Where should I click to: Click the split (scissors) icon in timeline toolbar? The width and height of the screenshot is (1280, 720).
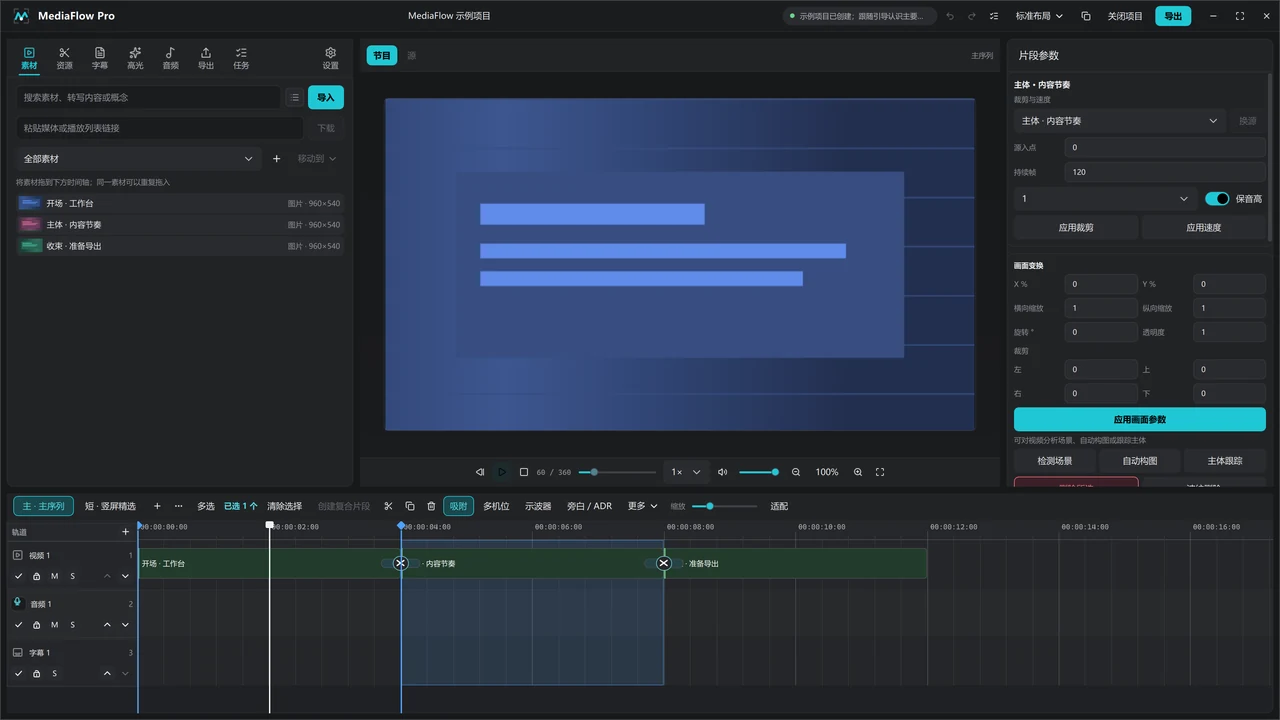(388, 506)
